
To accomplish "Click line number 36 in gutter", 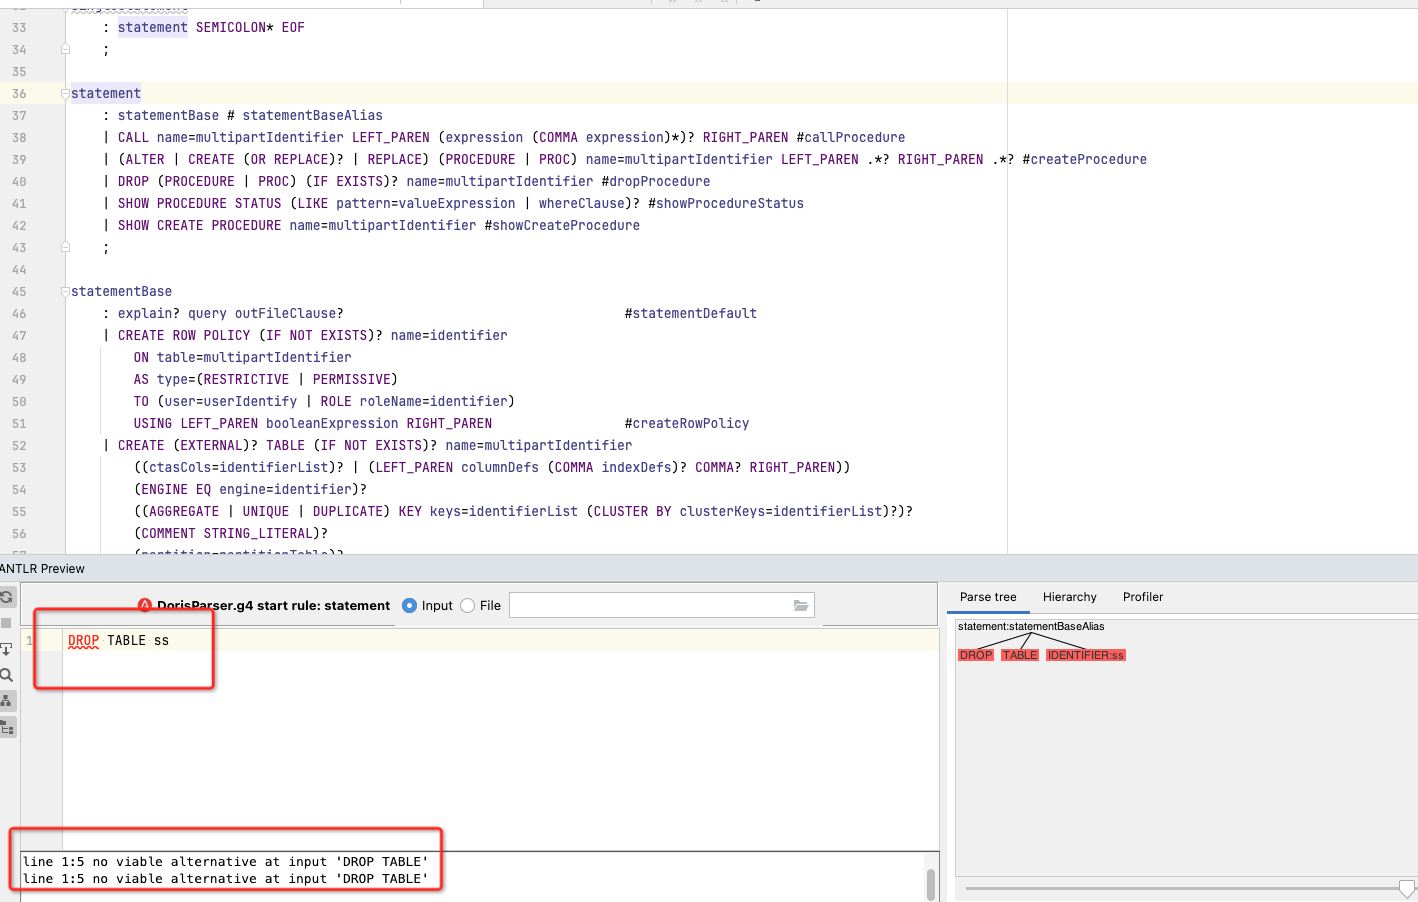I will pyautogui.click(x=19, y=94).
